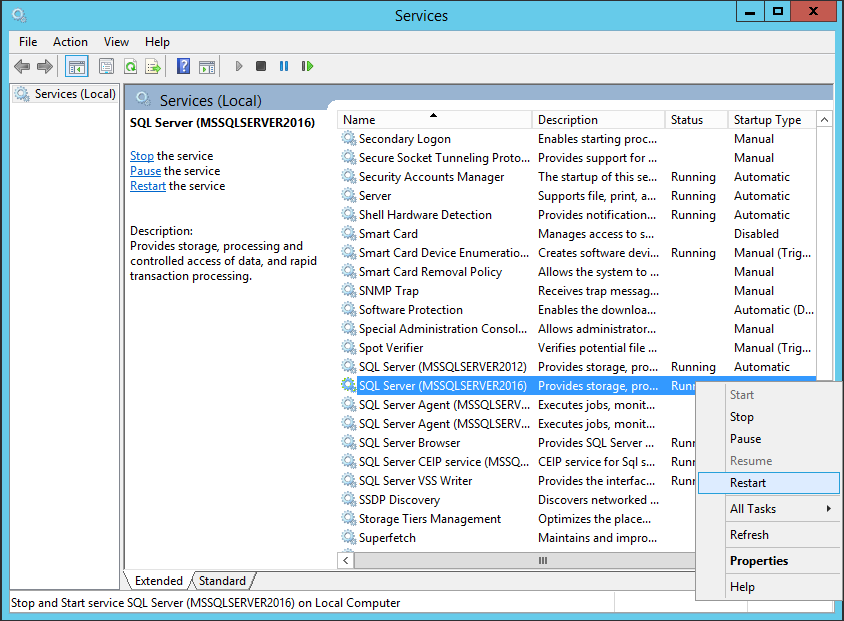844x621 pixels.
Task: Switch to the Standard tab
Action: tap(222, 581)
